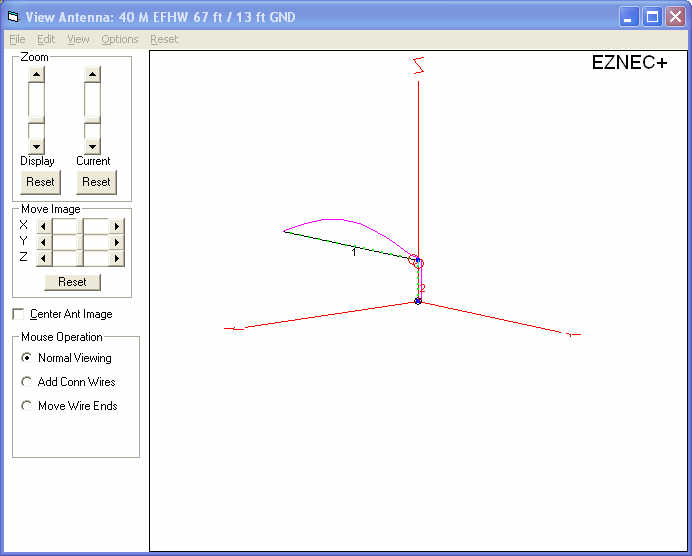Enable Center Ant Image checkbox

pyautogui.click(x=19, y=314)
